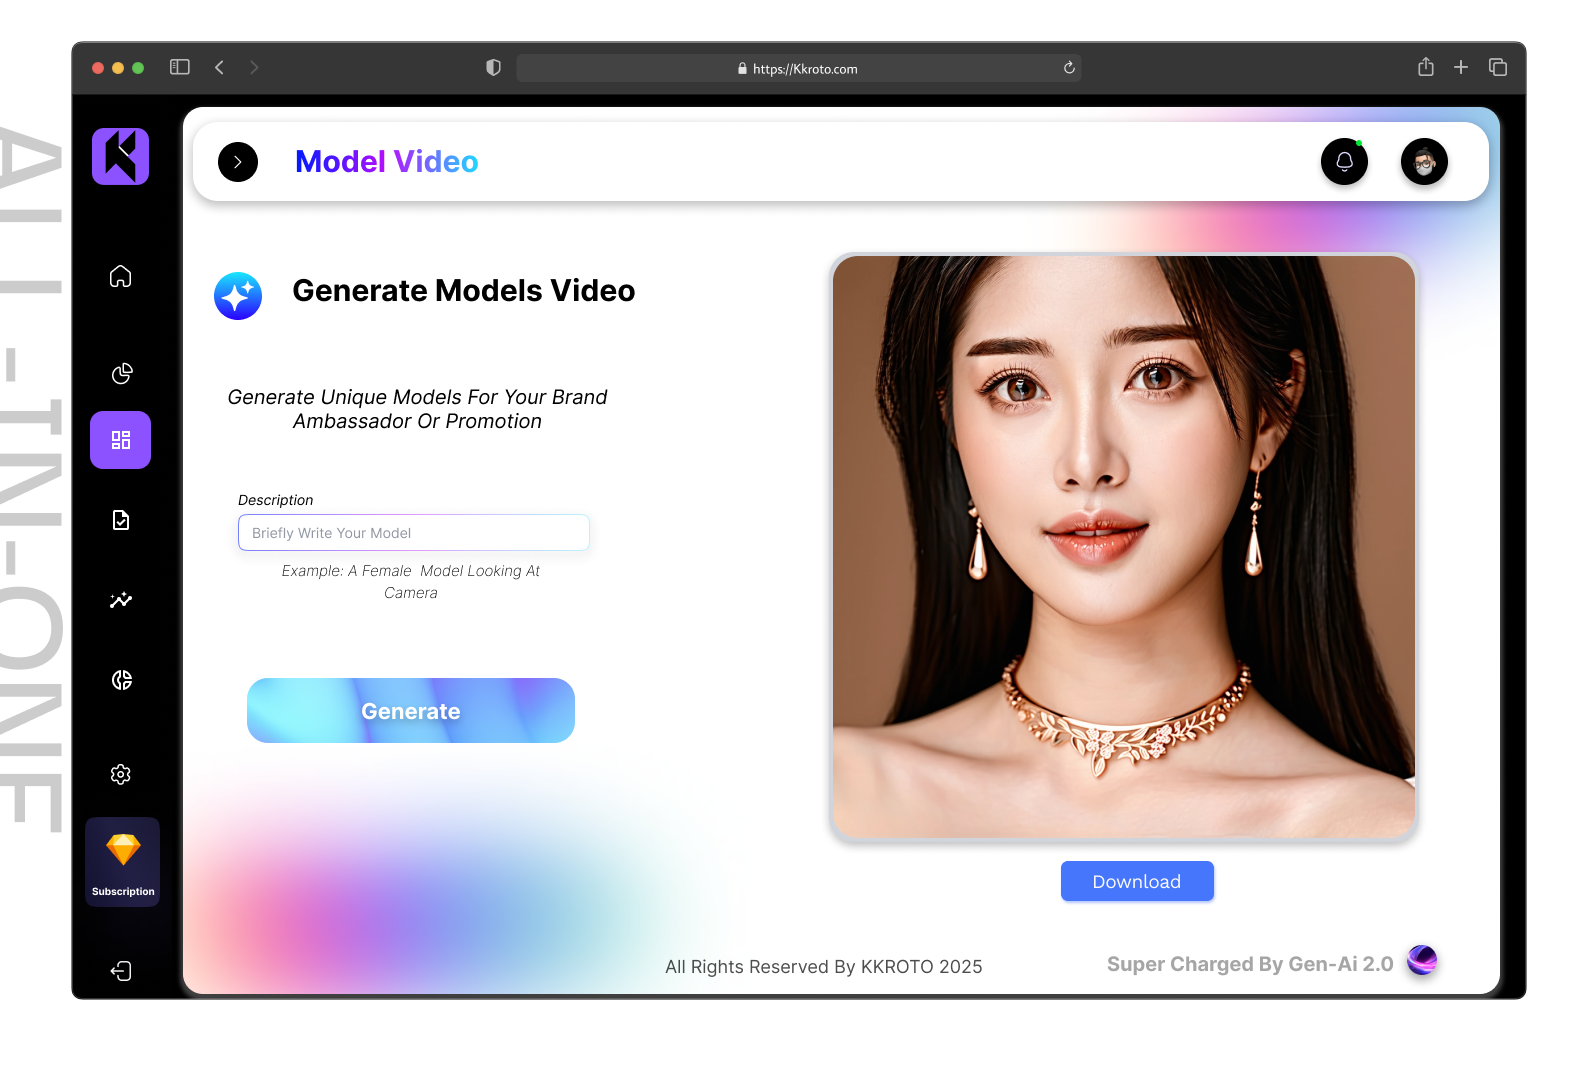This screenshot has height=1067, width=1584.
Task: Select the highlighted dashboard grid icon
Action: pos(121,440)
